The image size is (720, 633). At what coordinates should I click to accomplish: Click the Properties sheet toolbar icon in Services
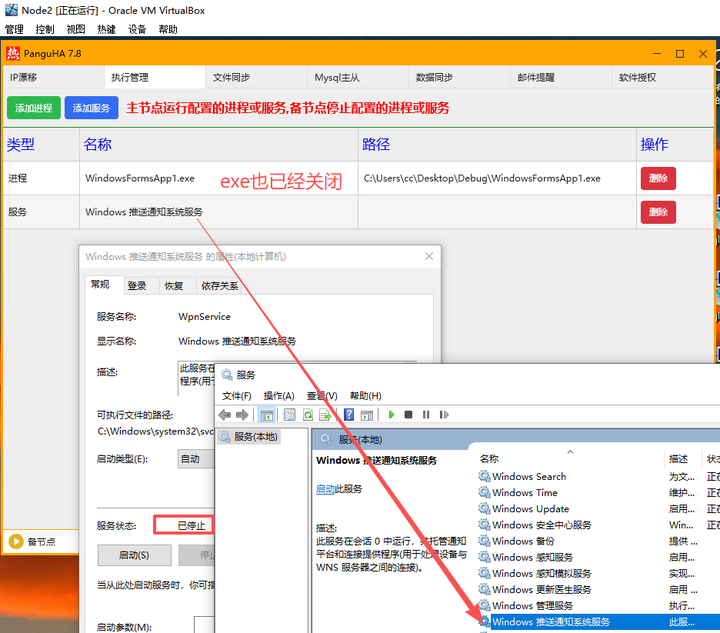point(290,415)
